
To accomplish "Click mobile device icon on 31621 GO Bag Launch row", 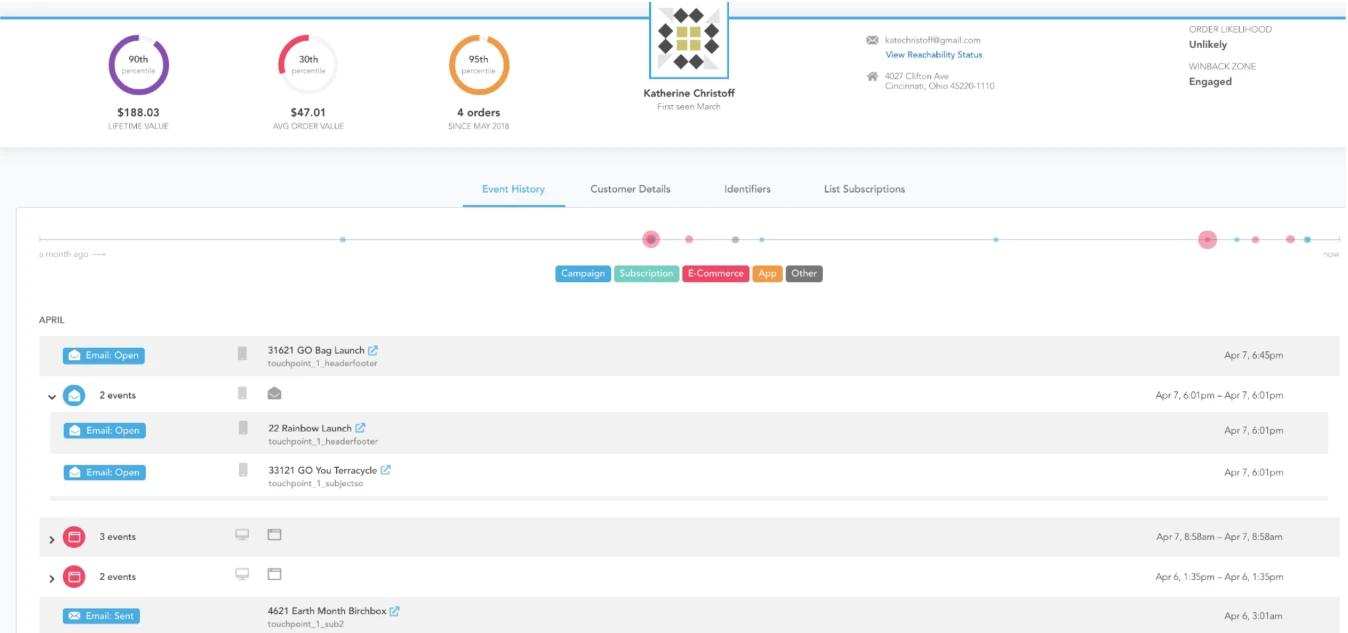I will (242, 353).
